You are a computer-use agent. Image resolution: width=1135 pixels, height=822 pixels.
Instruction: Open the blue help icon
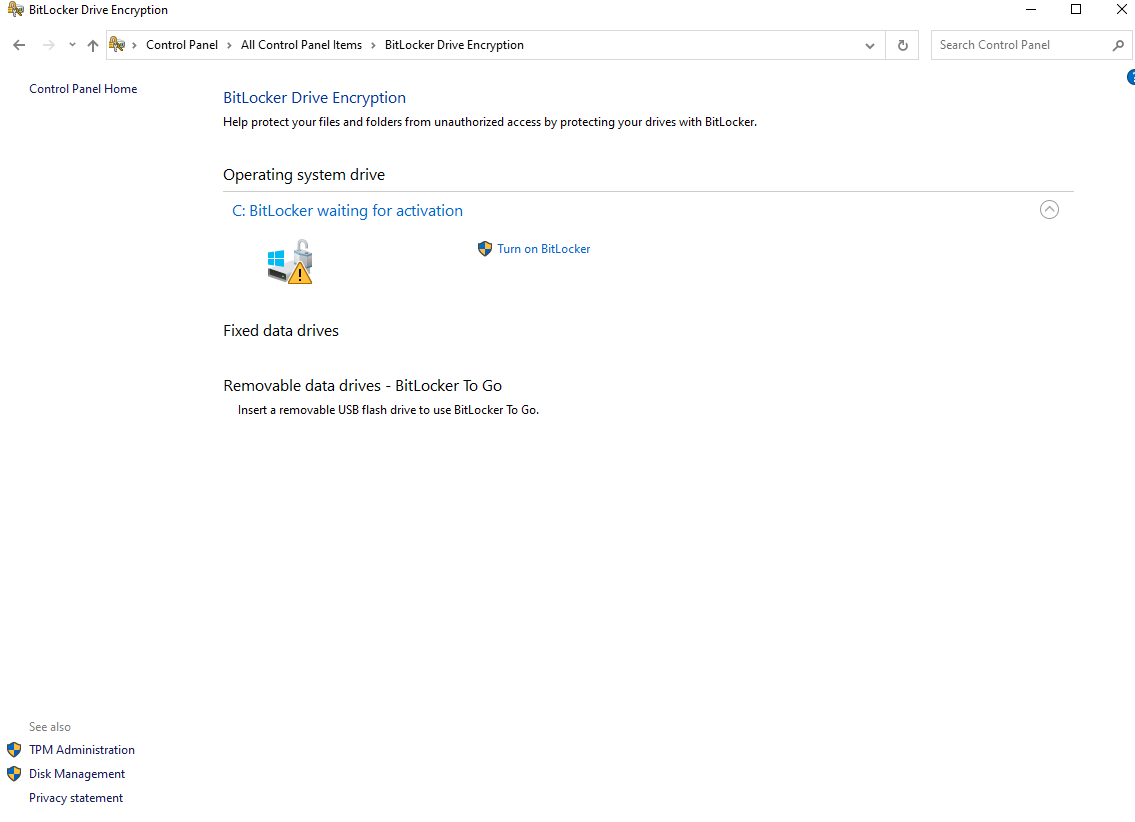pyautogui.click(x=1131, y=77)
